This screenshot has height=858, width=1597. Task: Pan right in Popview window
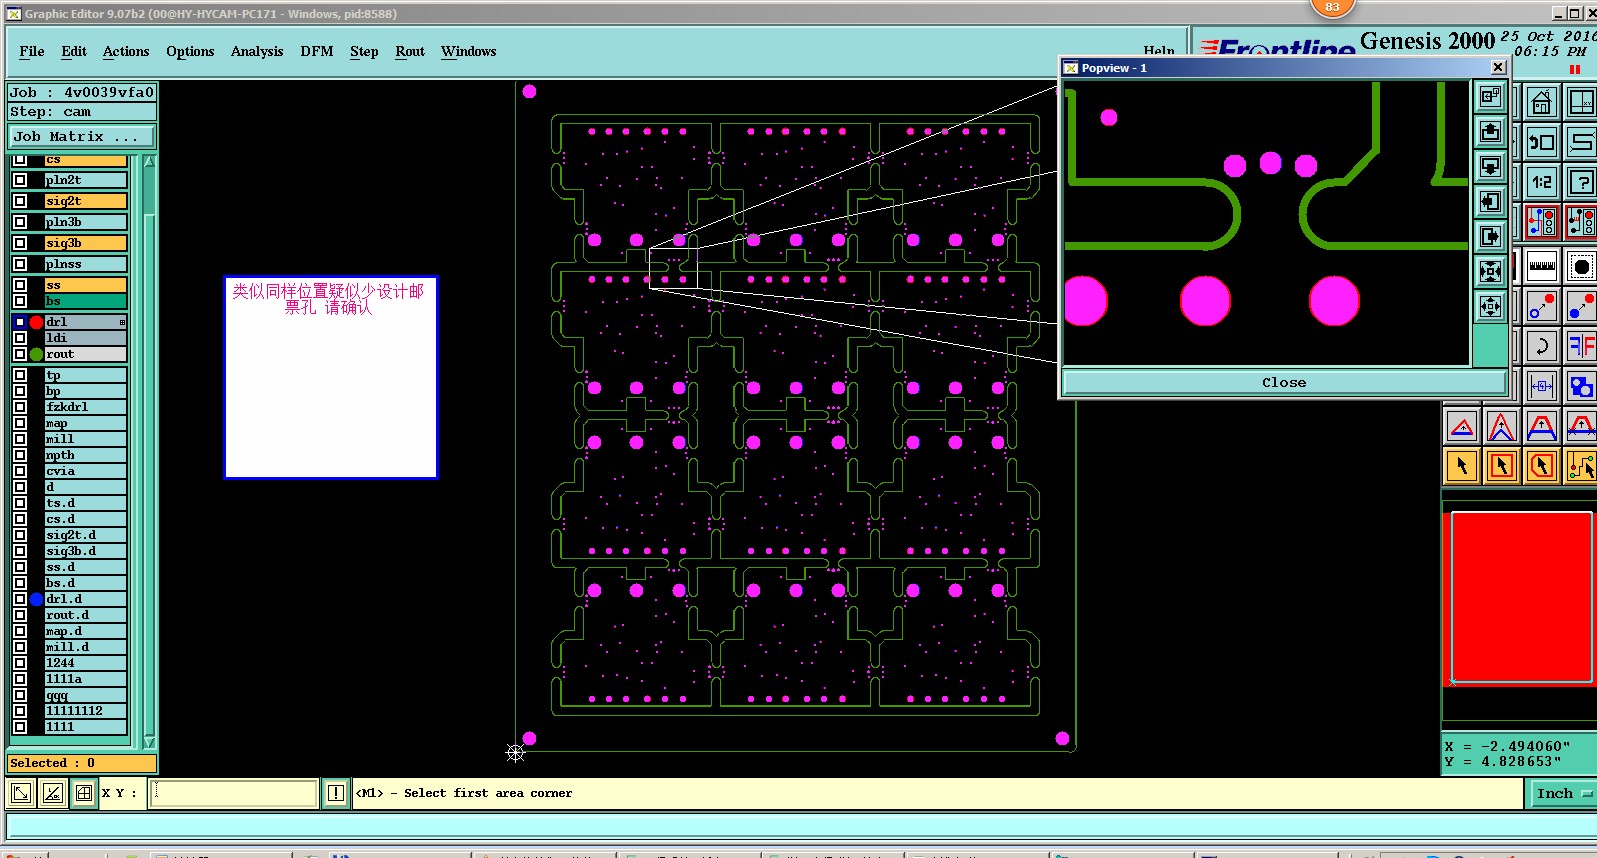click(x=1490, y=236)
